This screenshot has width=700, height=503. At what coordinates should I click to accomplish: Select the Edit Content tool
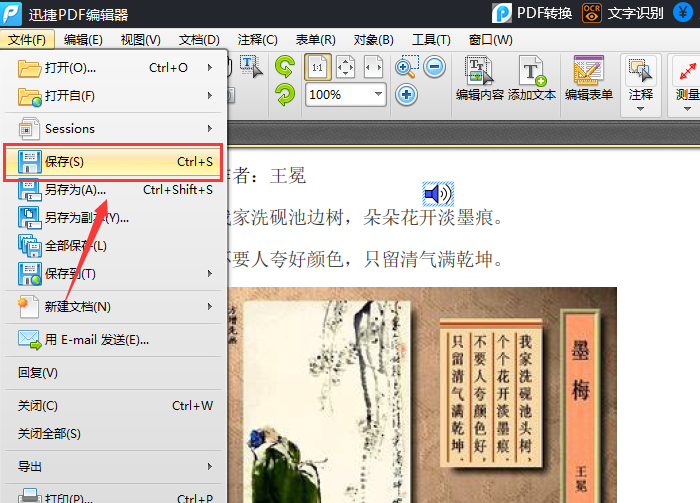click(x=479, y=79)
